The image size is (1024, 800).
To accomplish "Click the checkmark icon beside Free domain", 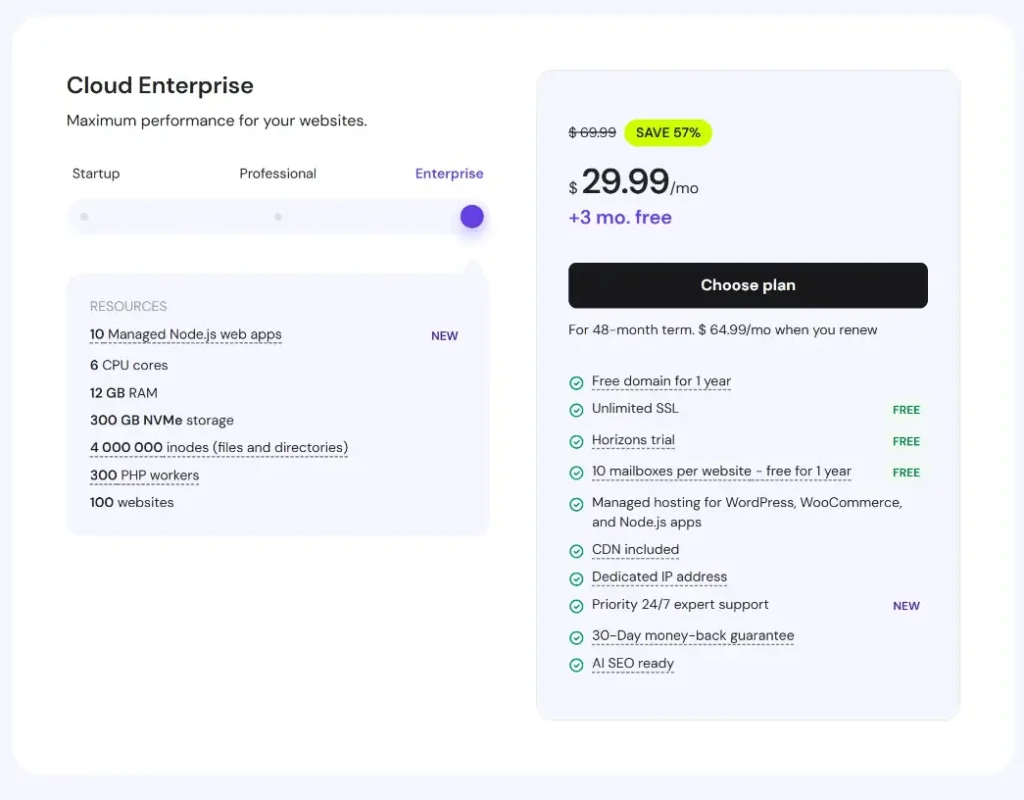I will (x=577, y=381).
